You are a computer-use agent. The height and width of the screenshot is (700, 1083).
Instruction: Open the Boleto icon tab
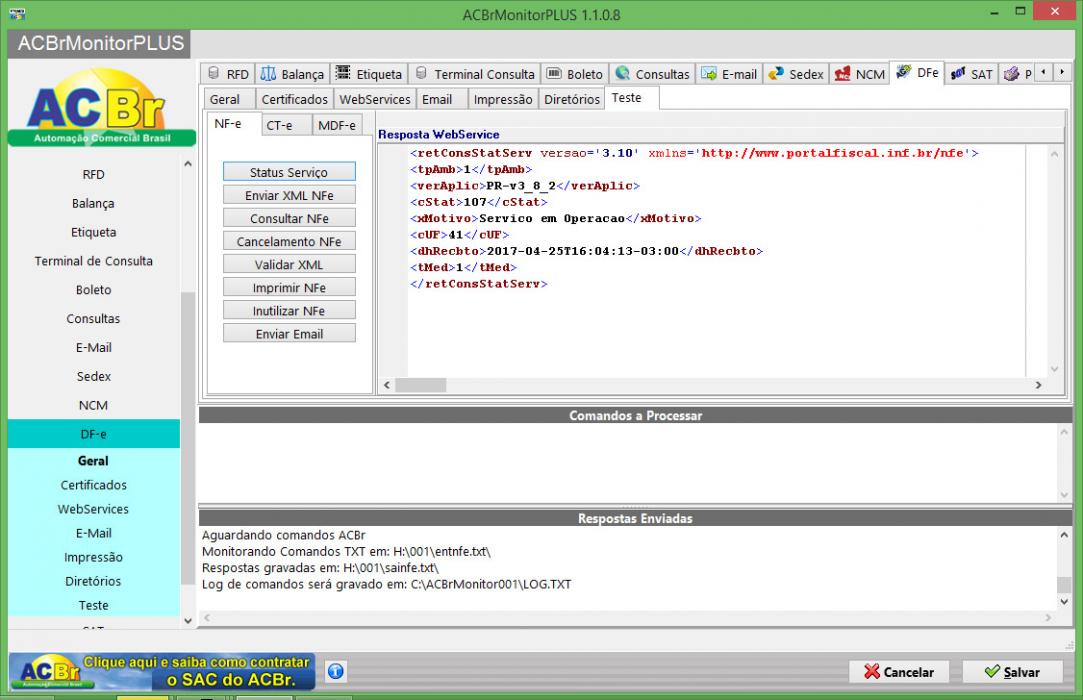[x=575, y=74]
